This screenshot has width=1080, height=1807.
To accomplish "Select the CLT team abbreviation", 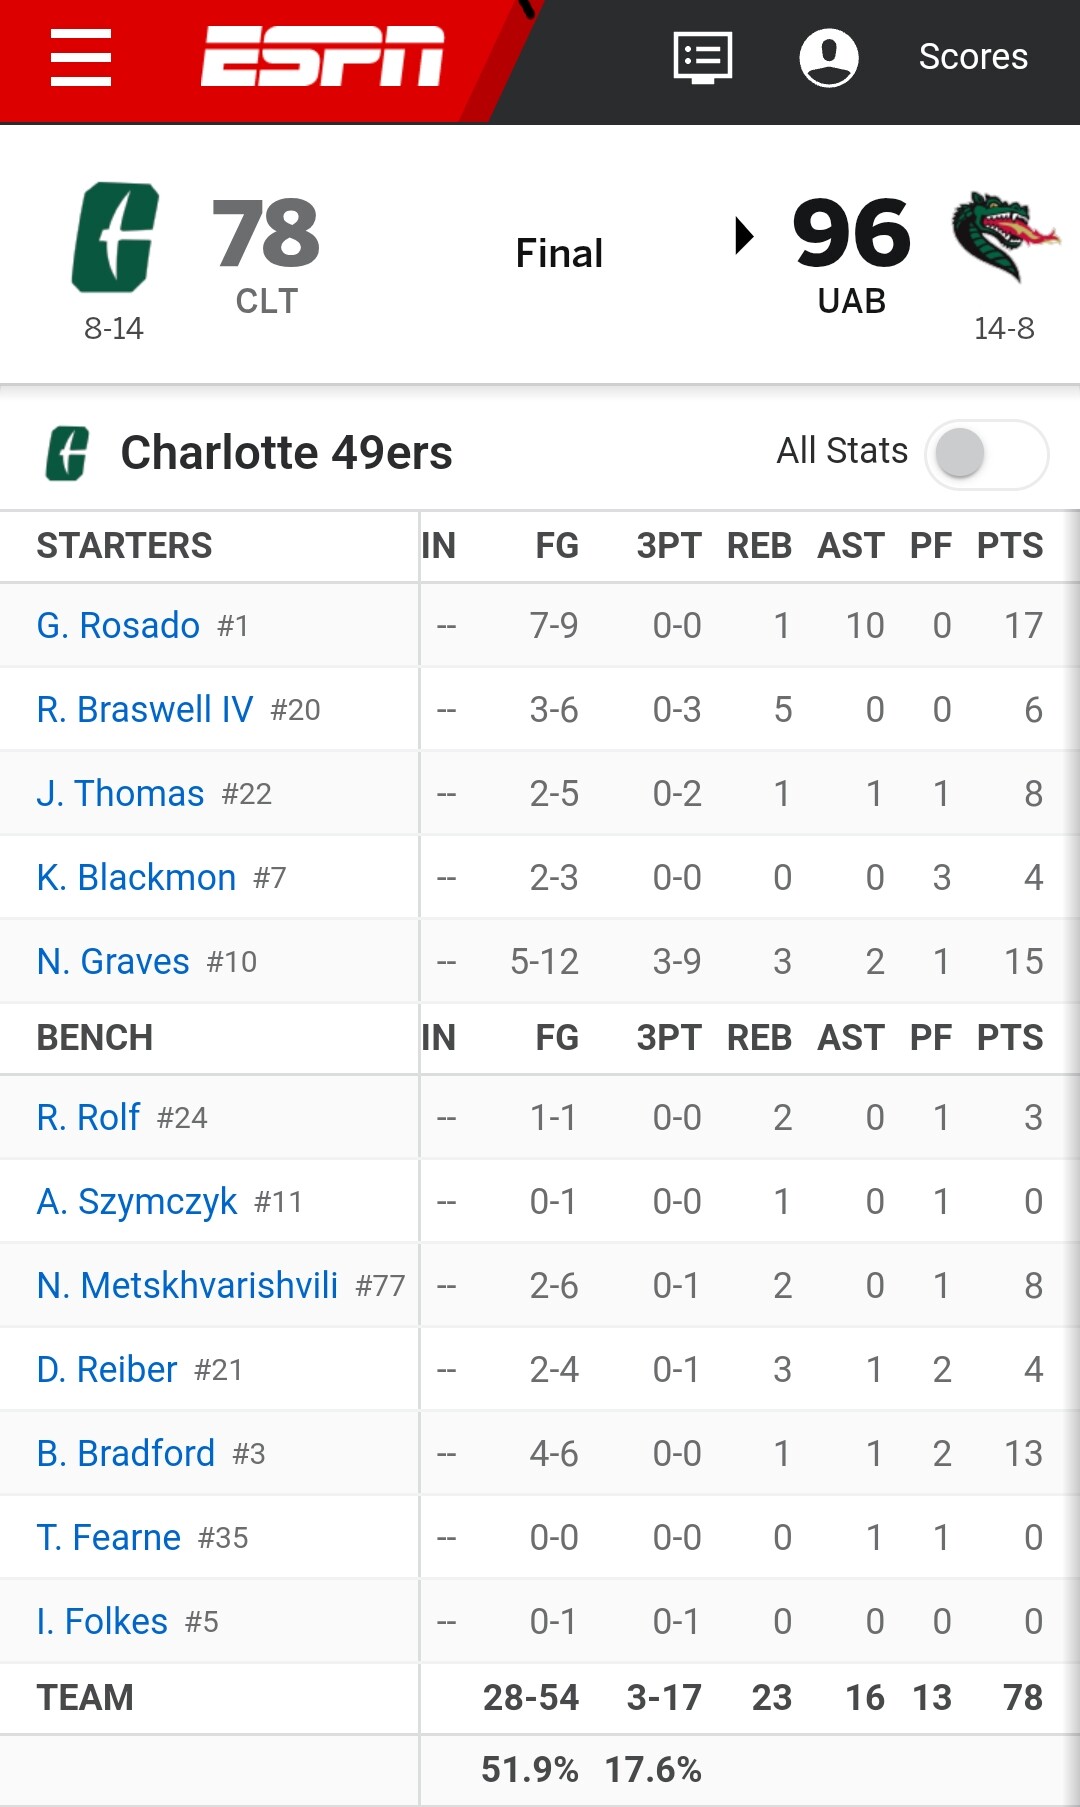I will point(267,301).
